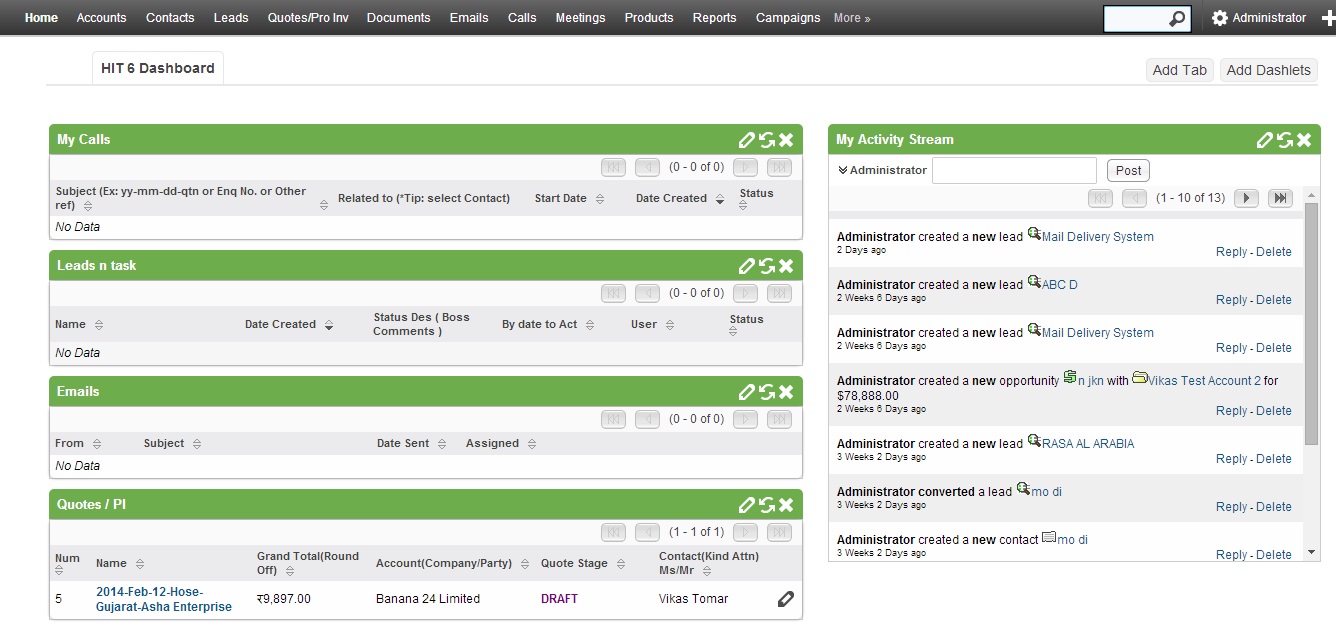
Task: Click the Banana 24 Limited account cell
Action: (428, 599)
